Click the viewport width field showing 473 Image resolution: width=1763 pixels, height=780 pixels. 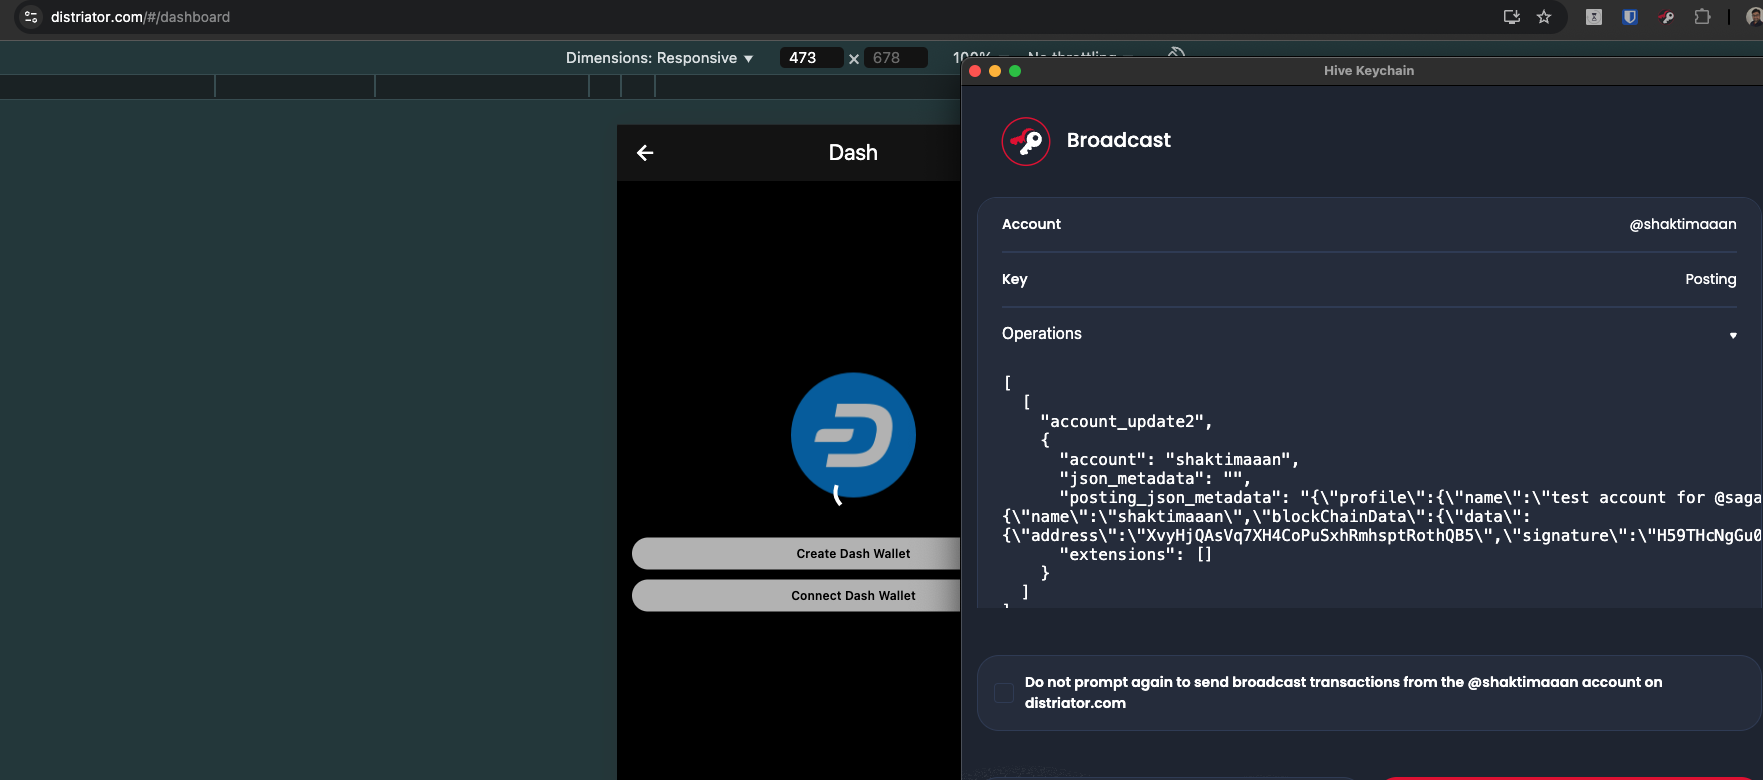810,58
